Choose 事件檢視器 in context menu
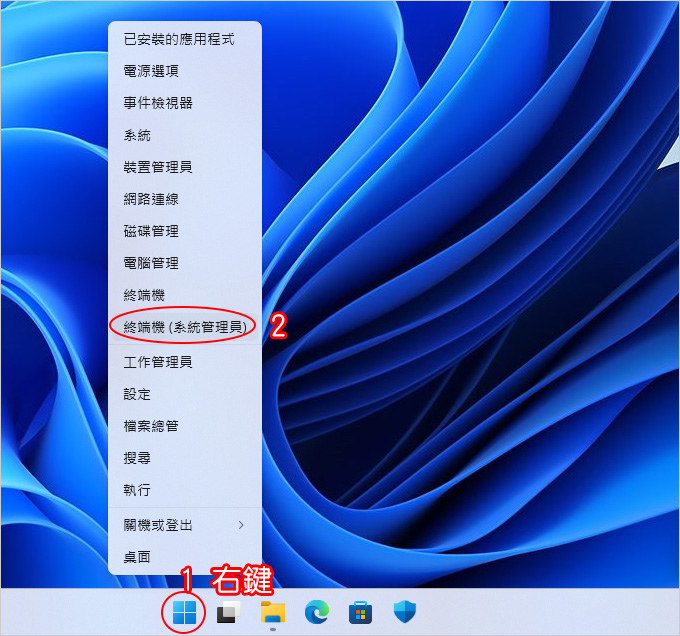The width and height of the screenshot is (680, 636). point(185,103)
